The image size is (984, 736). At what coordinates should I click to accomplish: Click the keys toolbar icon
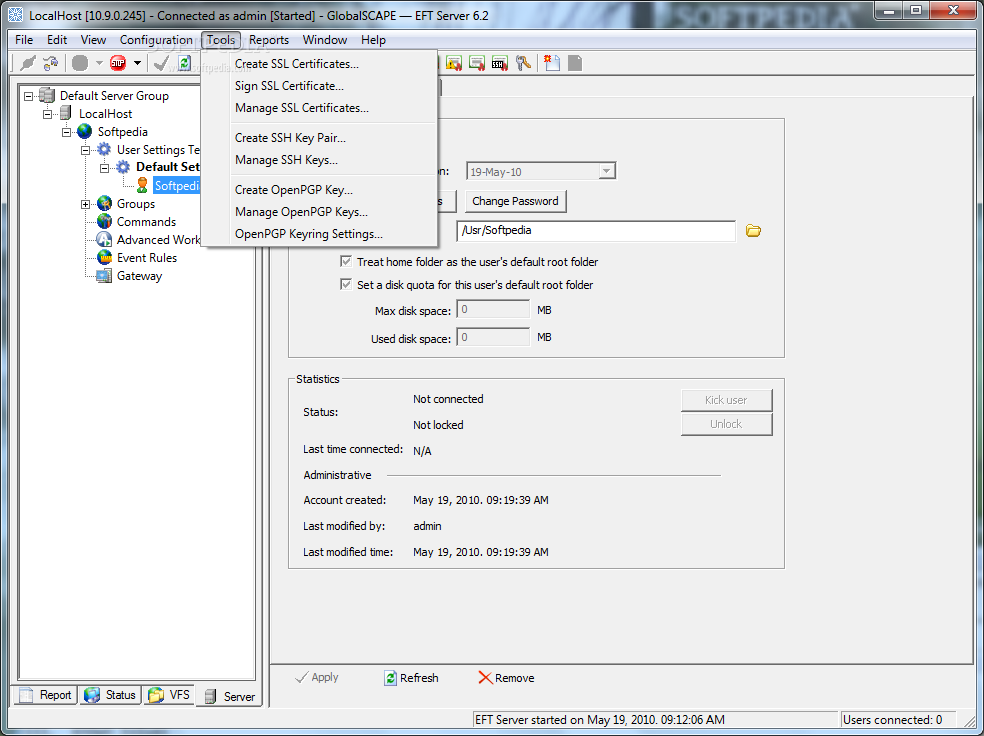tap(523, 63)
